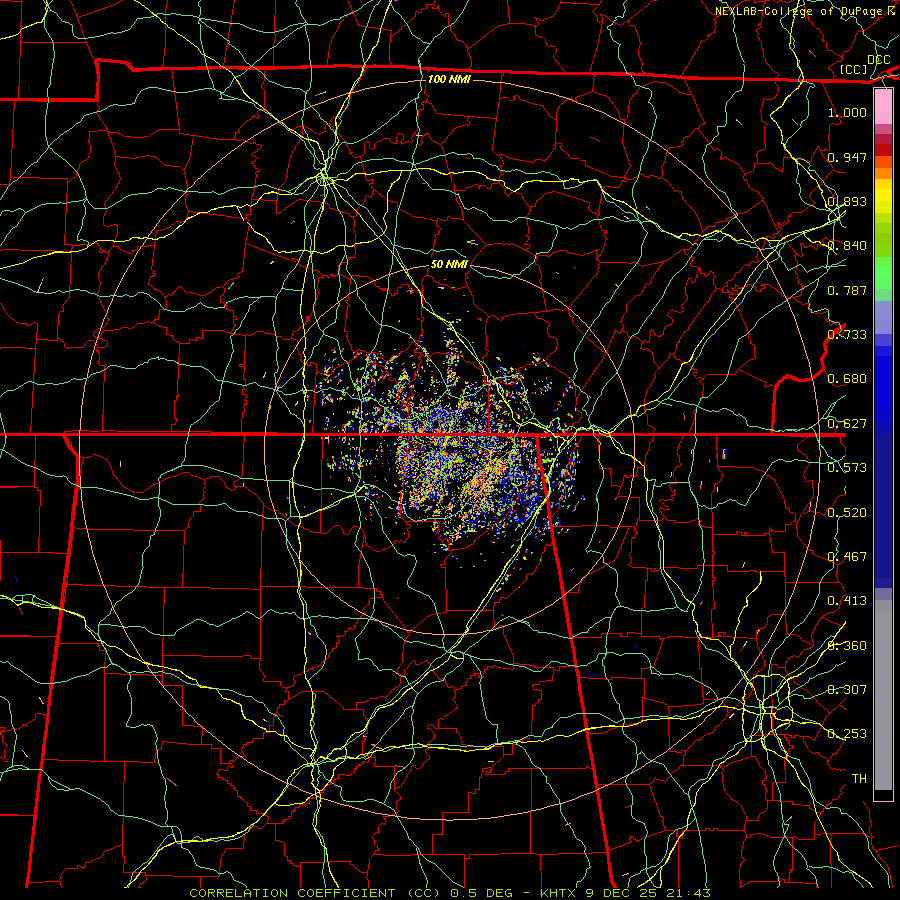Select the 0.520 scale value
The width and height of the screenshot is (900, 900).
847,513
